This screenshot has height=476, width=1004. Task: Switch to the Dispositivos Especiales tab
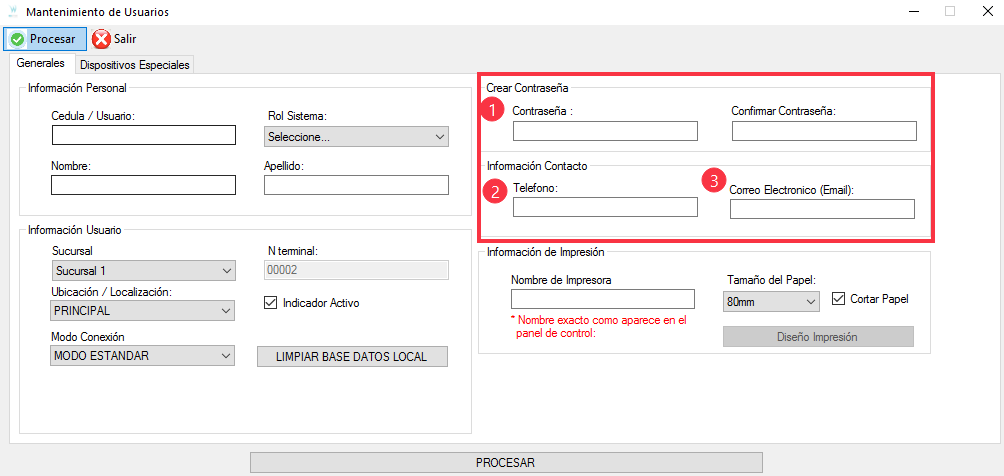tap(134, 65)
